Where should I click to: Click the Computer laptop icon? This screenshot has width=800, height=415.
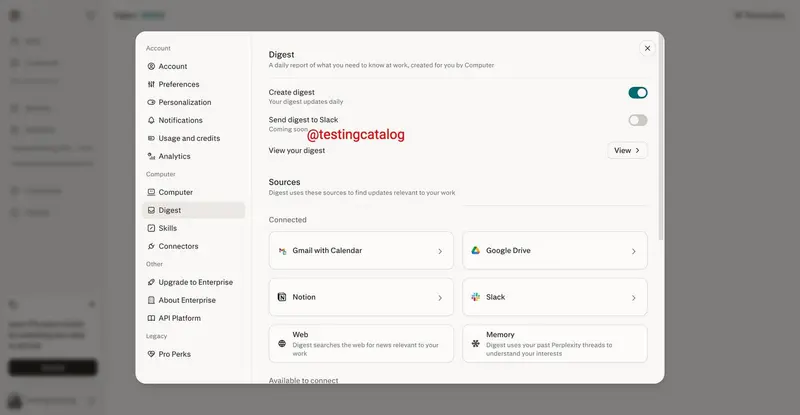(x=151, y=192)
